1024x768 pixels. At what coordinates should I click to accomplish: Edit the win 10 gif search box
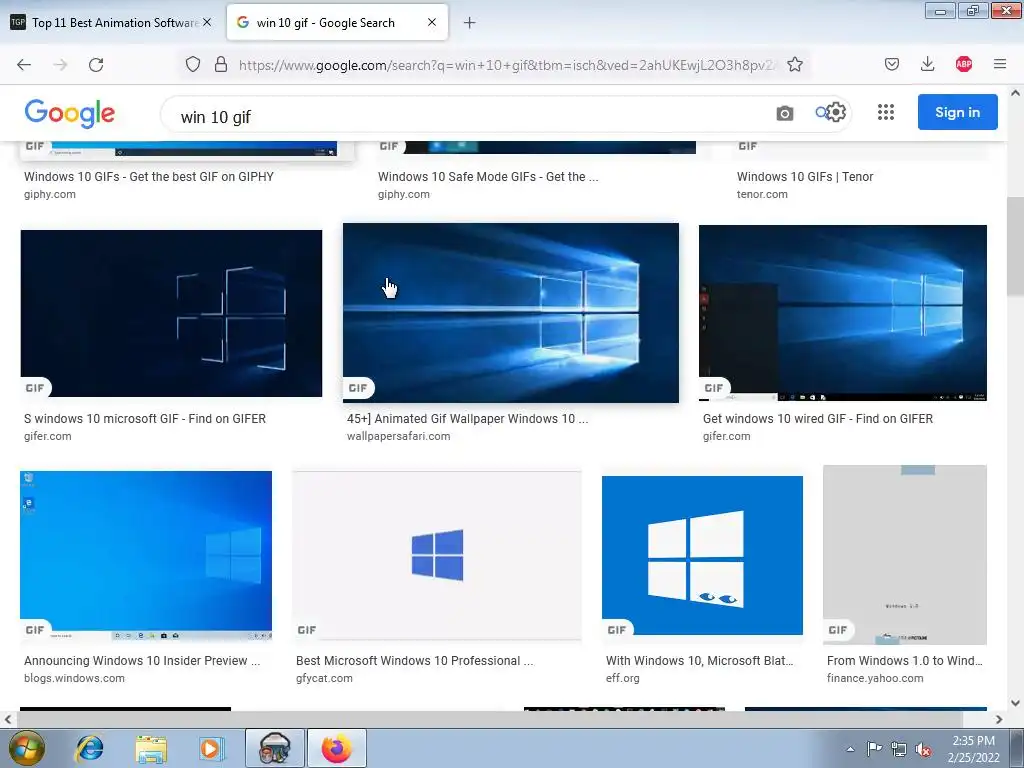tap(470, 116)
